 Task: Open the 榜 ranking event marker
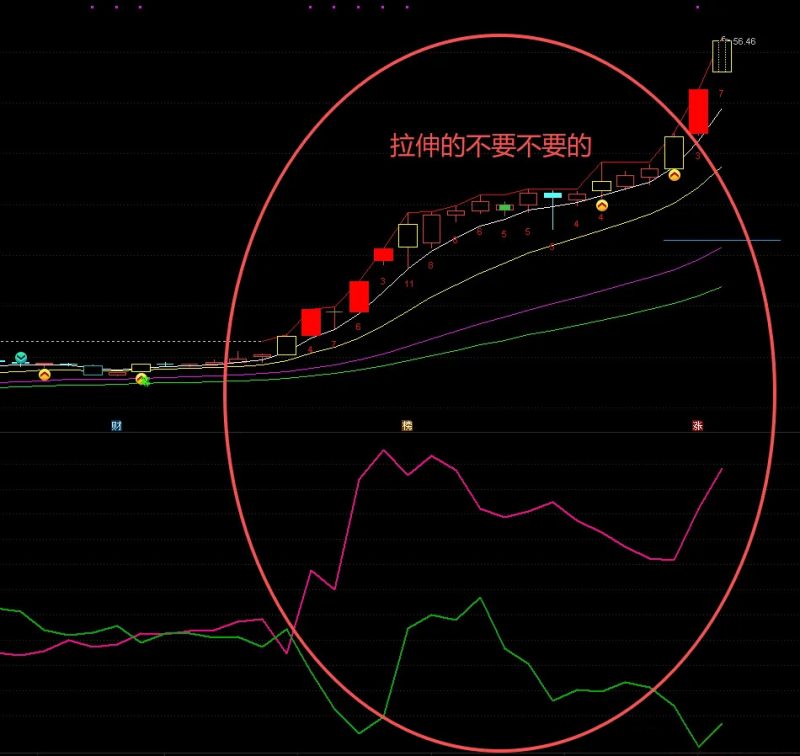(x=407, y=426)
